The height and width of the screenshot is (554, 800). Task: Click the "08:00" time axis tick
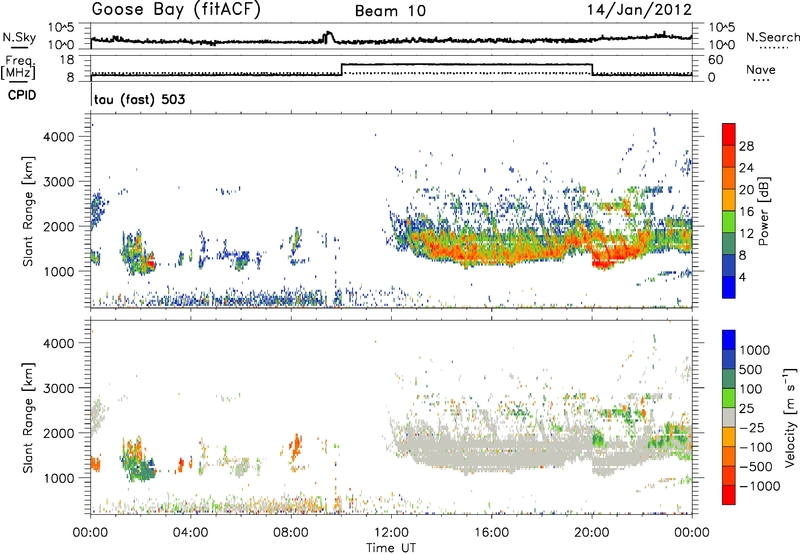(x=291, y=533)
